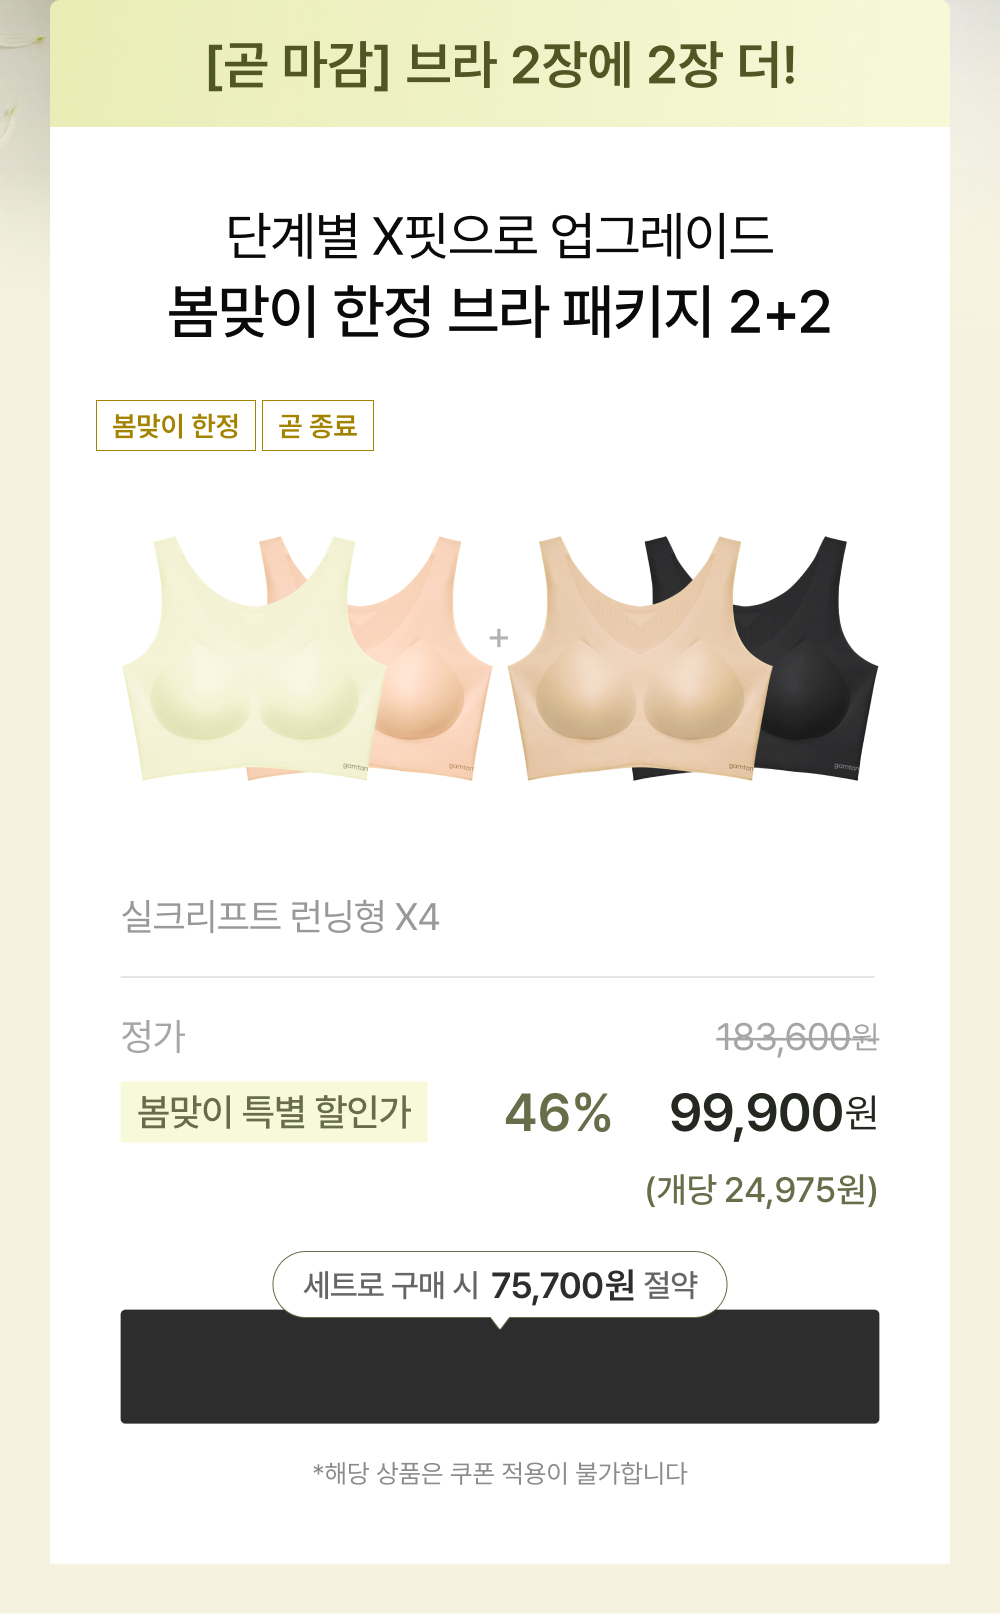This screenshot has height=1614, width=1000.
Task: Click the '봄맞이 특별 할인가' highlighted label
Action: [274, 1112]
